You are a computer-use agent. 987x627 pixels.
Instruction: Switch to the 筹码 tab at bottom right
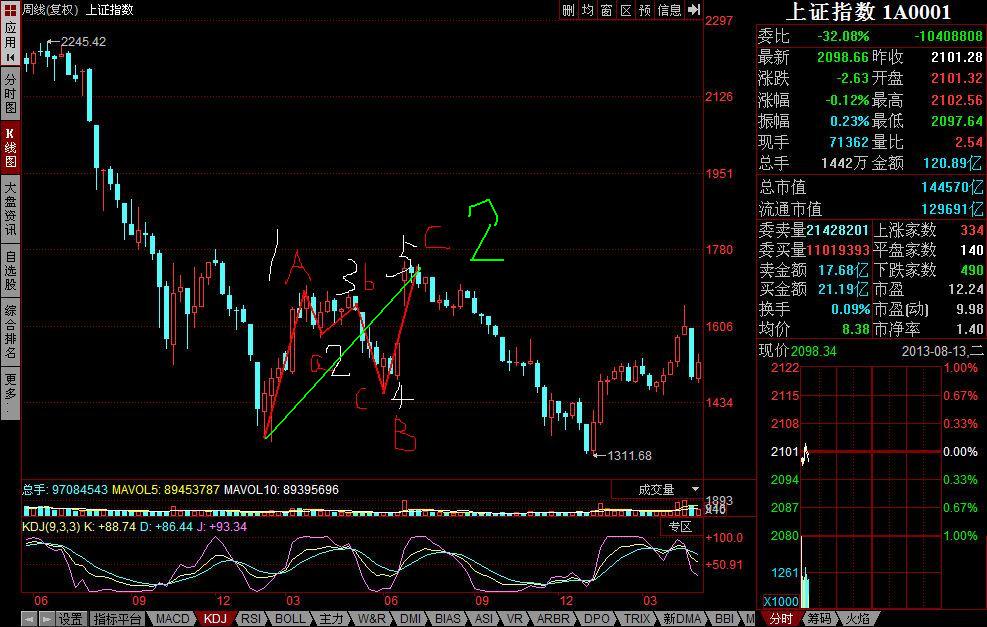pyautogui.click(x=819, y=619)
